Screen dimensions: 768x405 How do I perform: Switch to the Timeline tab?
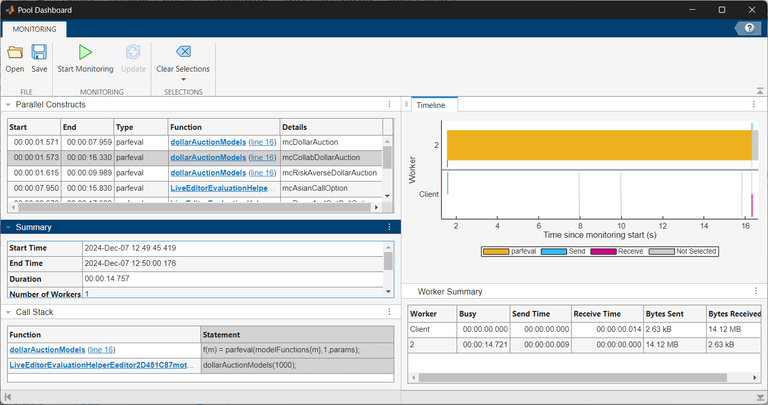[431, 104]
